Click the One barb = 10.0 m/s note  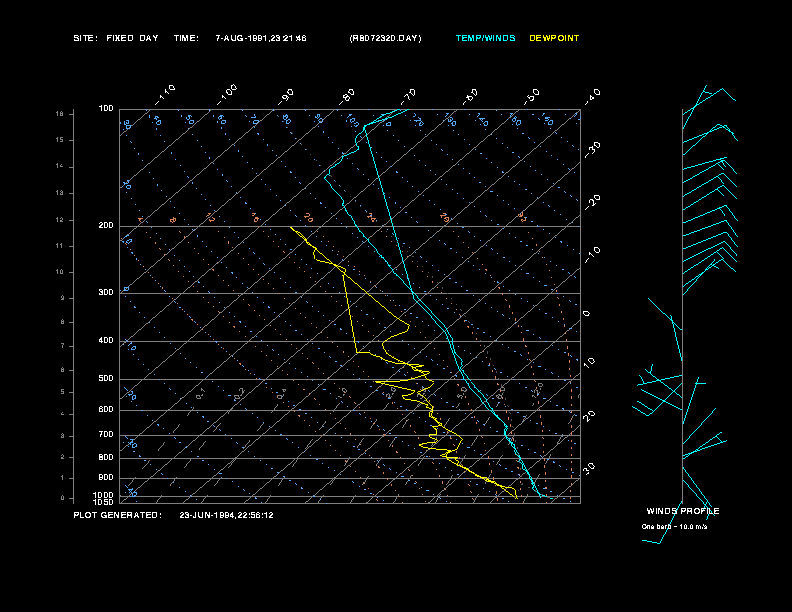[x=674, y=527]
